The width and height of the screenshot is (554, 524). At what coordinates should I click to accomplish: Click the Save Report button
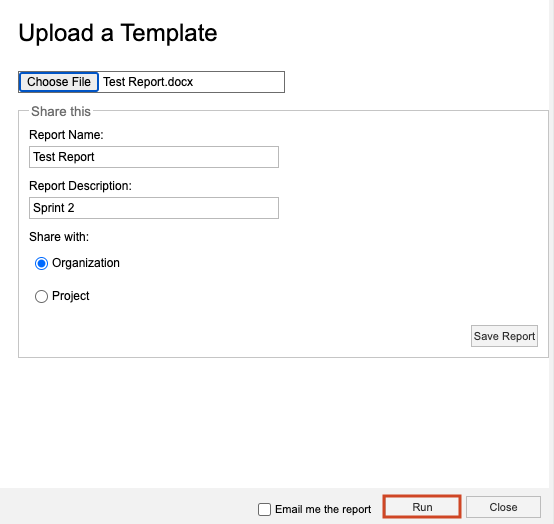point(504,336)
